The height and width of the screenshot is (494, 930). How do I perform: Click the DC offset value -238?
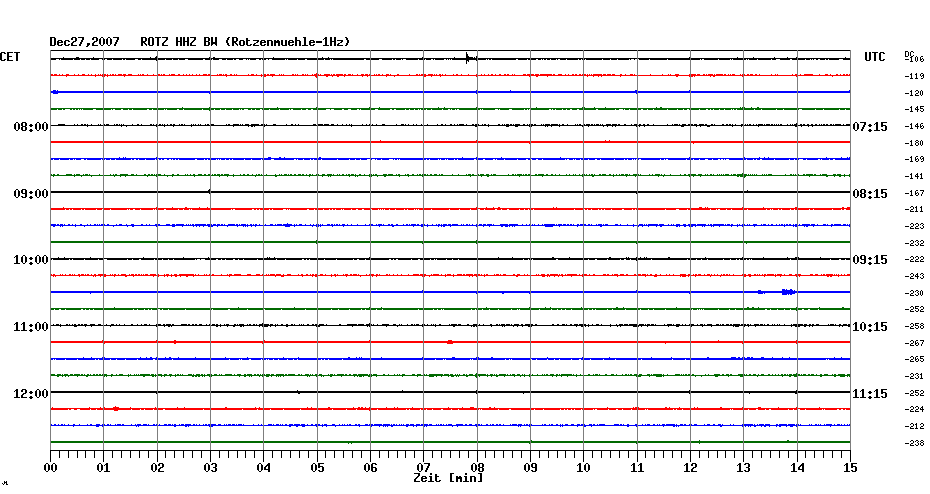tap(915, 443)
